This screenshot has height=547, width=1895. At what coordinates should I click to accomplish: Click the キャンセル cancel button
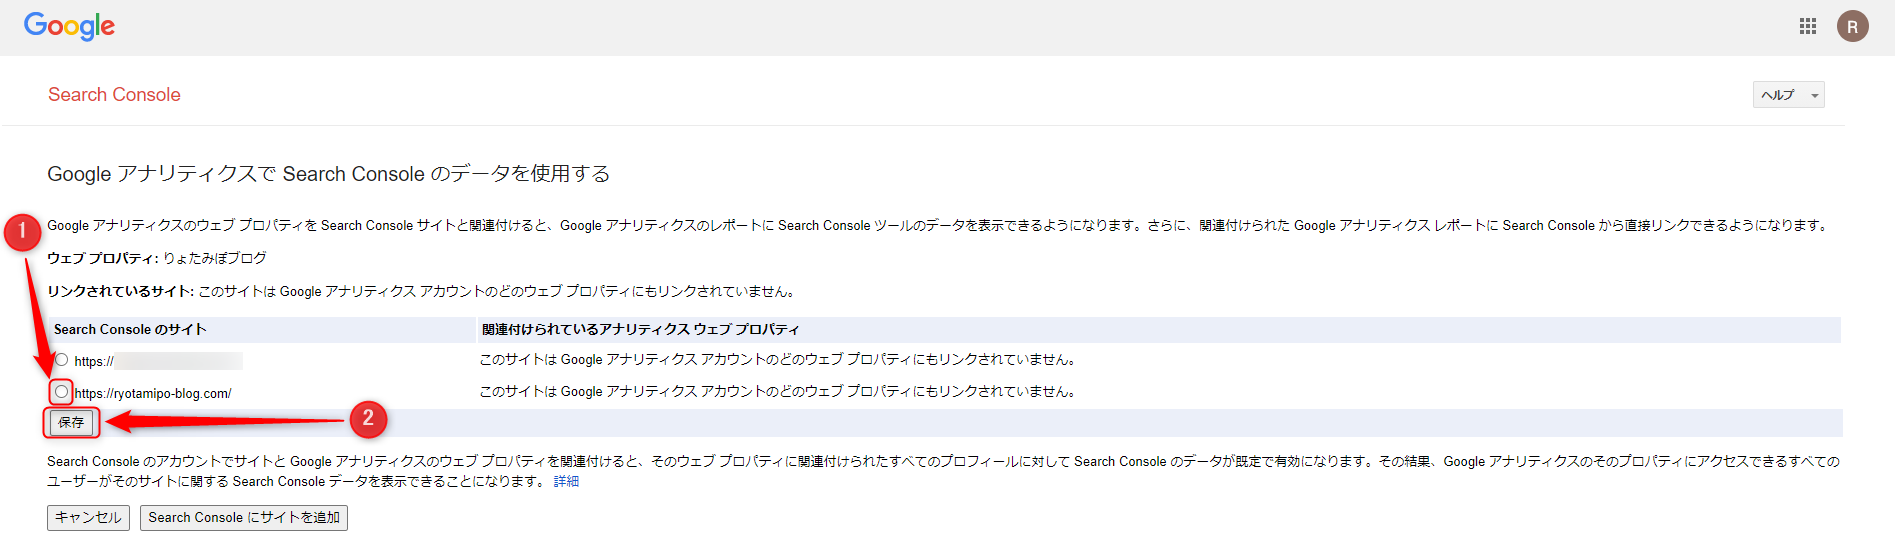pyautogui.click(x=88, y=518)
